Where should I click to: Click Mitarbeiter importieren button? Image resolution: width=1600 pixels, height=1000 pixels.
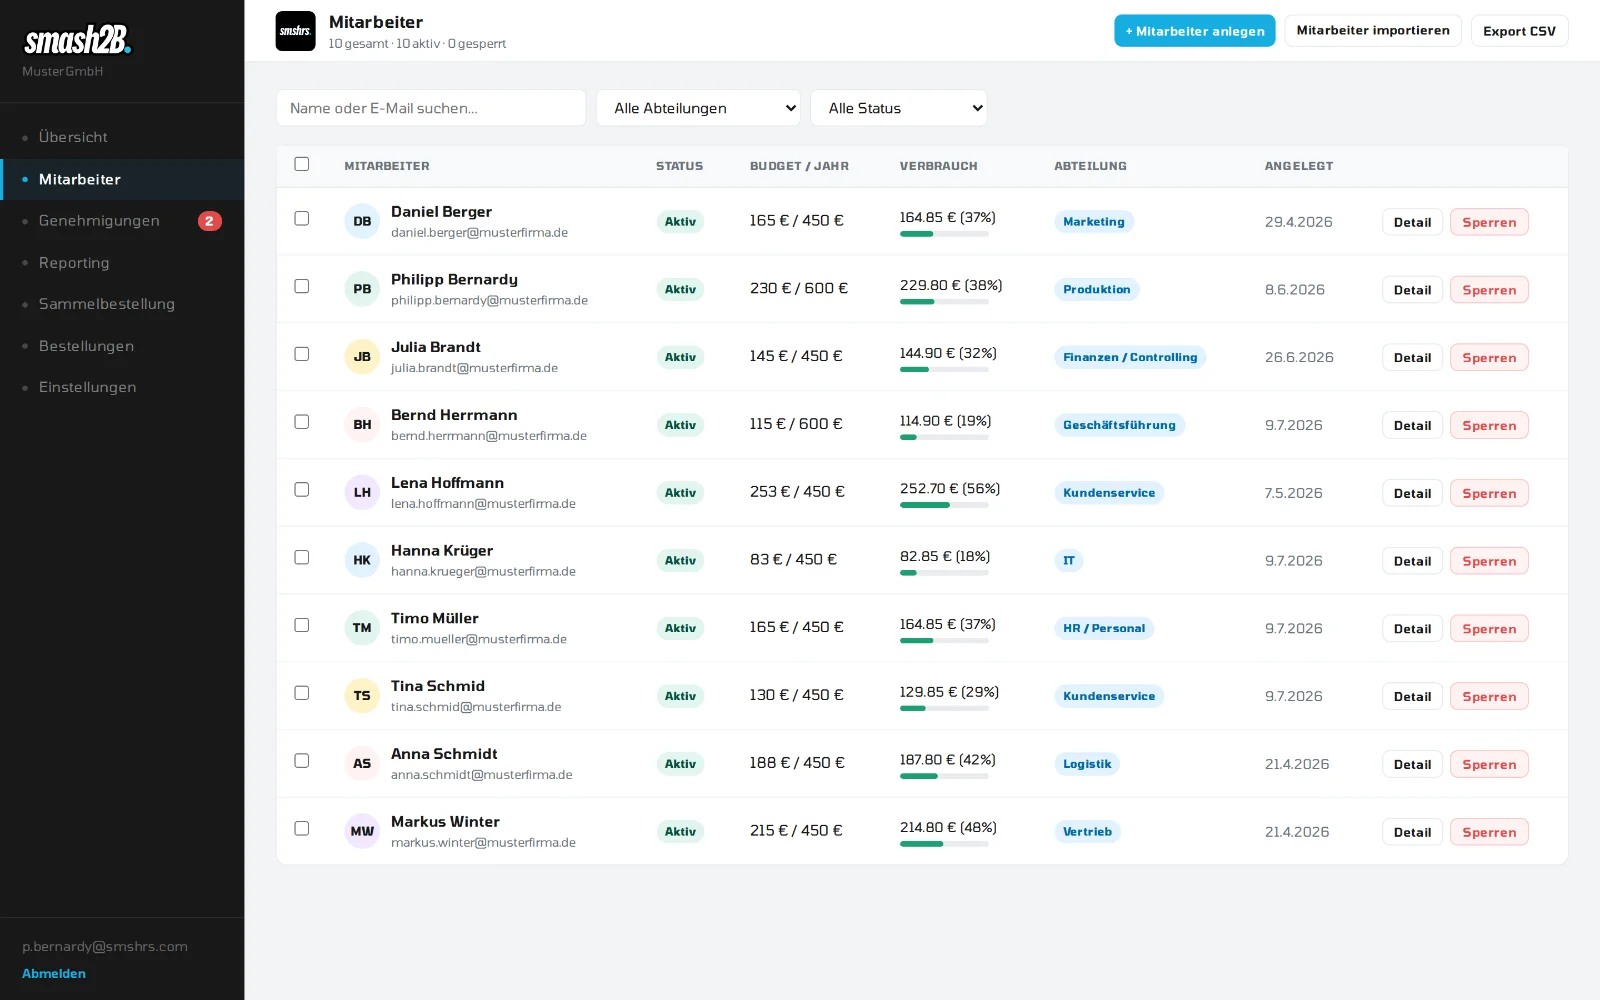pyautogui.click(x=1373, y=31)
